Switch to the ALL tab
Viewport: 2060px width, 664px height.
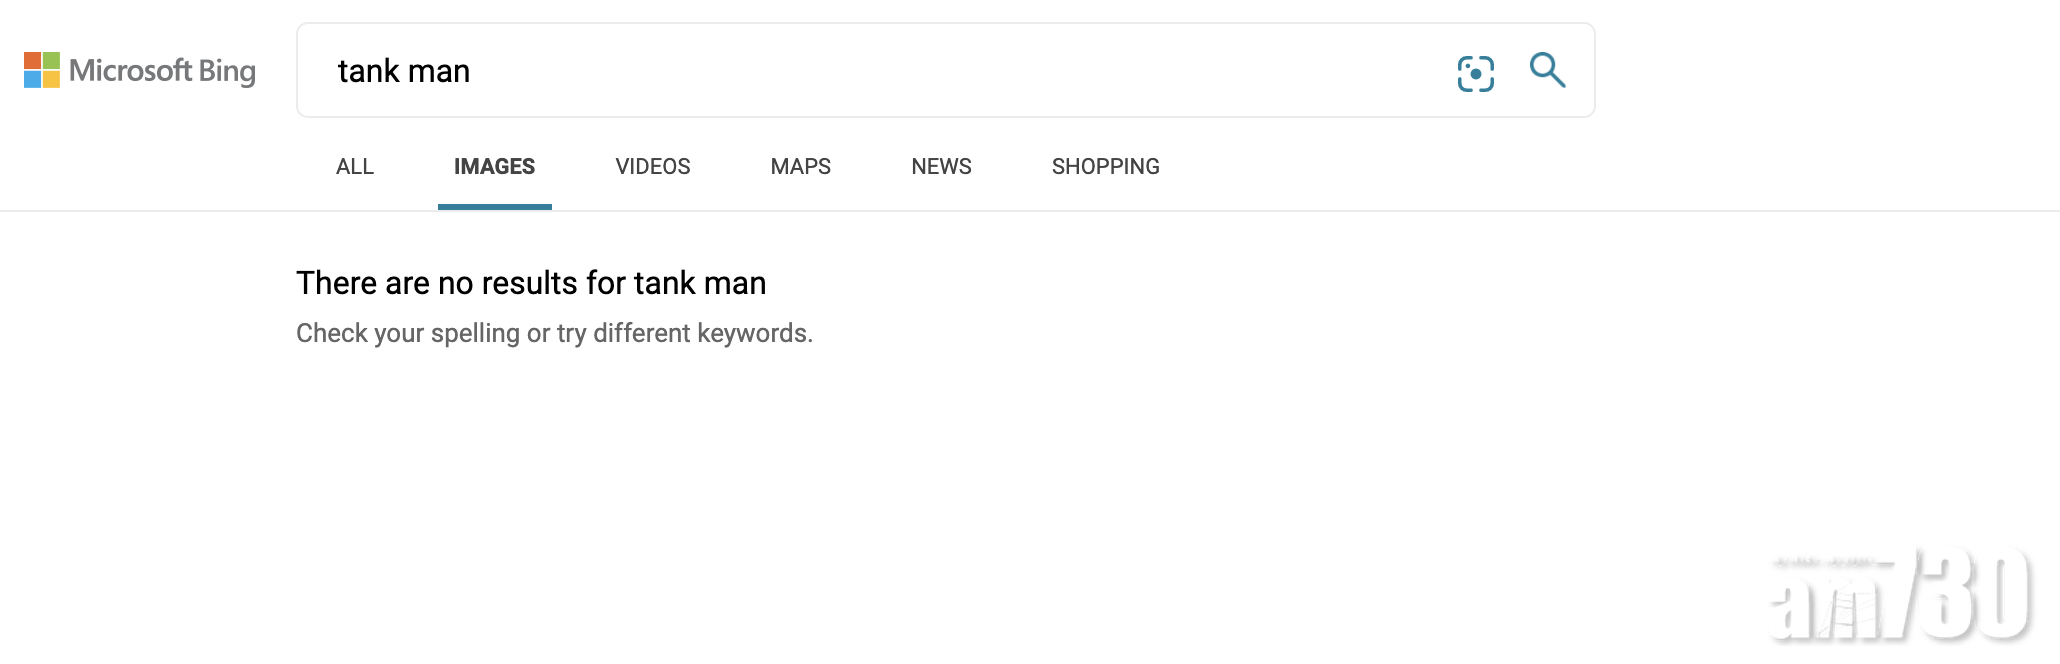pyautogui.click(x=355, y=167)
